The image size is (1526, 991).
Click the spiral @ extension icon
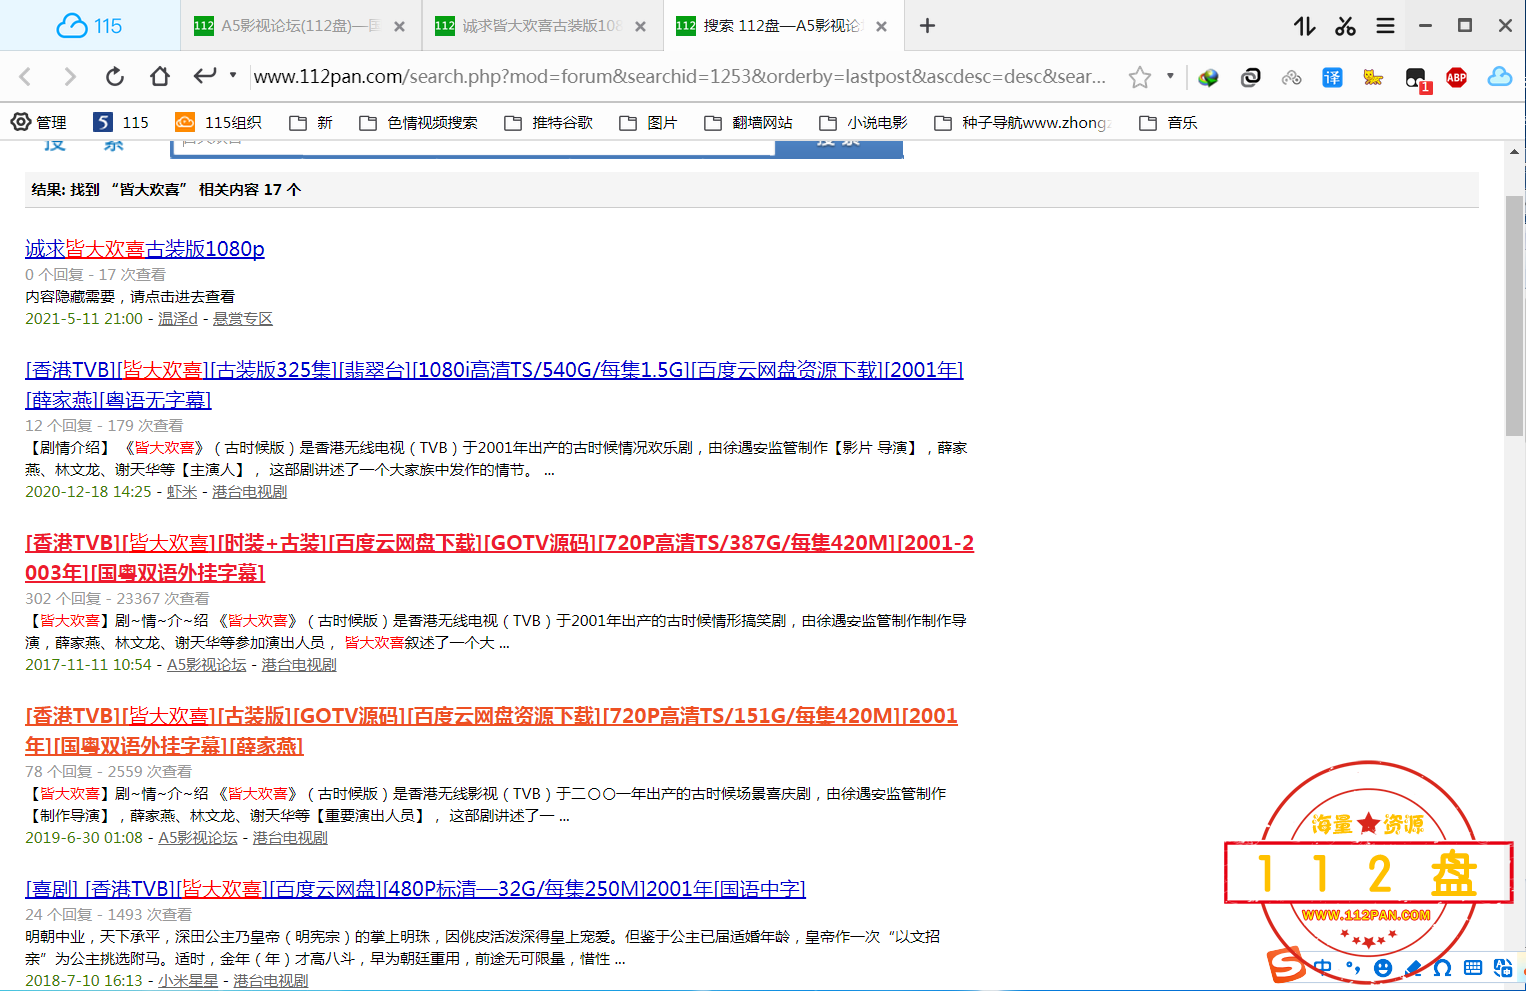coord(1250,77)
